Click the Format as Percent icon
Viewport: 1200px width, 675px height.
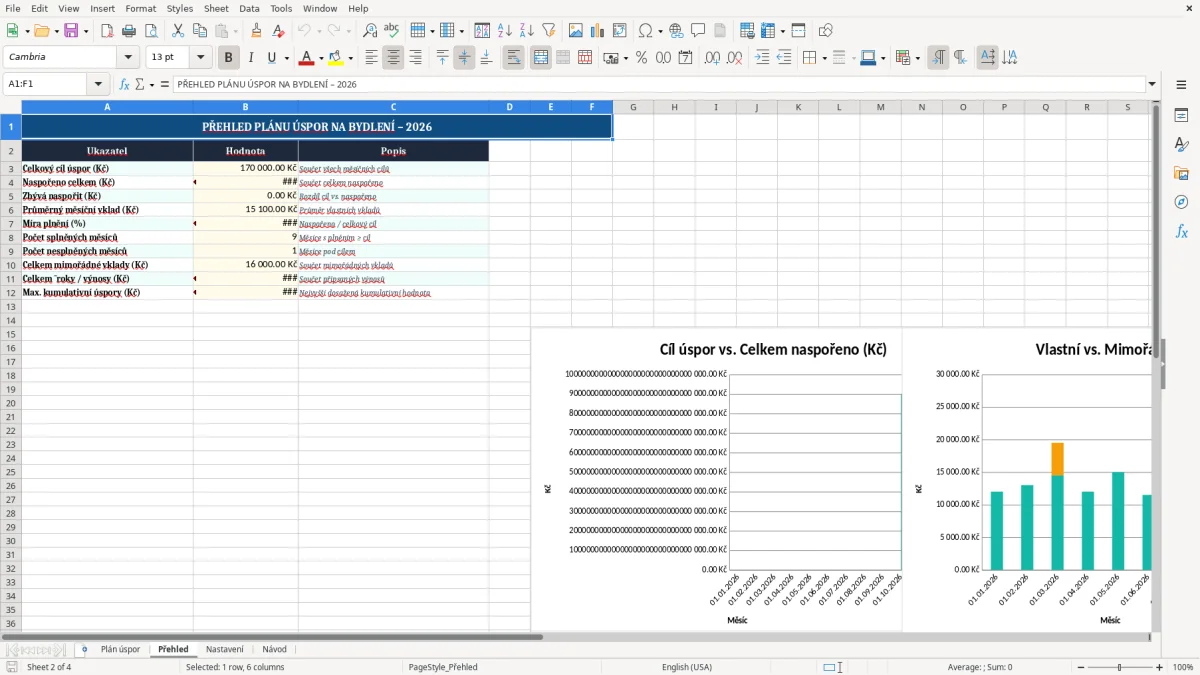[641, 58]
